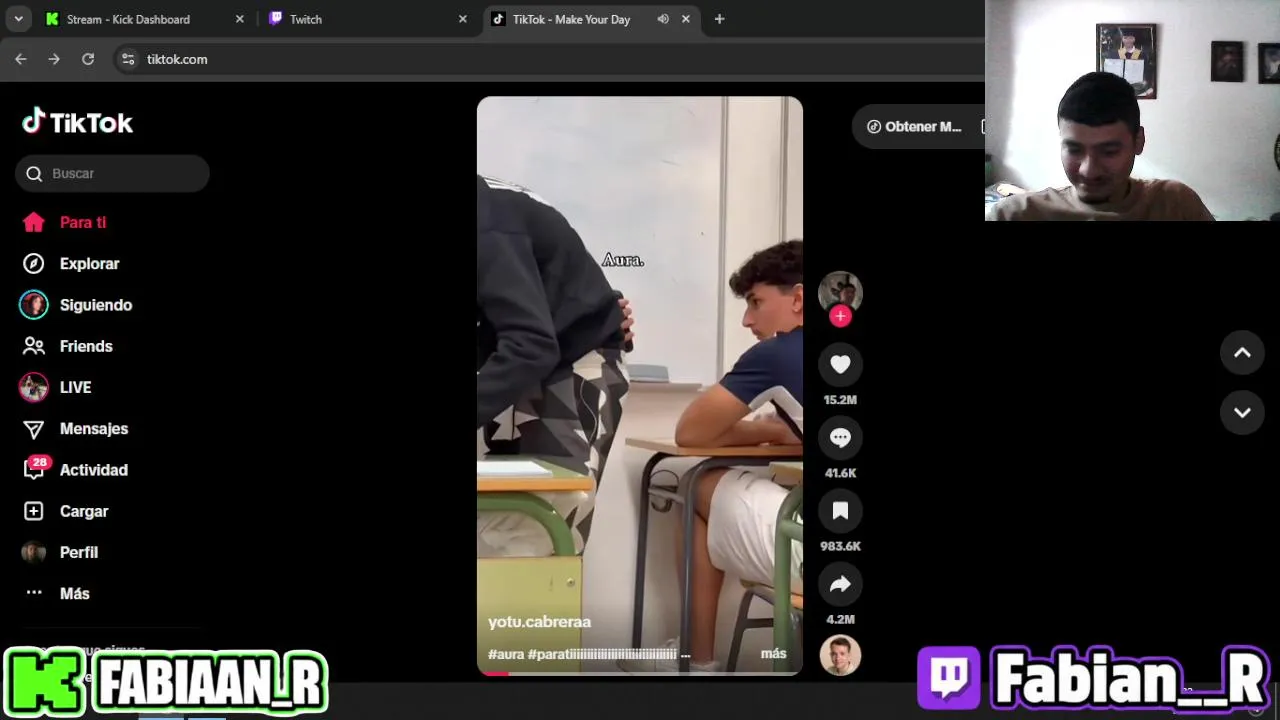
Task: Click the 41.6K comments count
Action: tap(840, 473)
